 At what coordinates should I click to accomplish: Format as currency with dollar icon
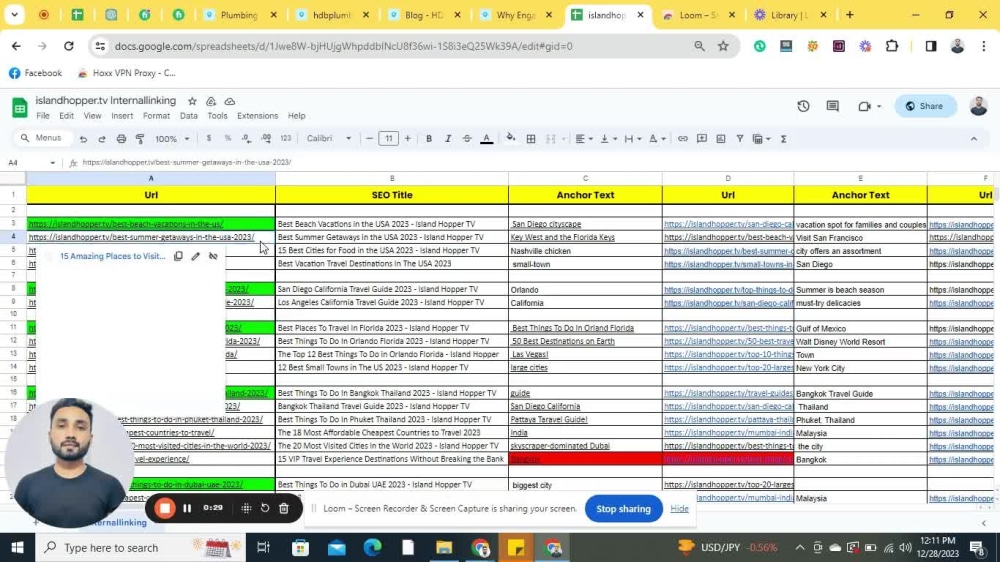click(x=209, y=138)
